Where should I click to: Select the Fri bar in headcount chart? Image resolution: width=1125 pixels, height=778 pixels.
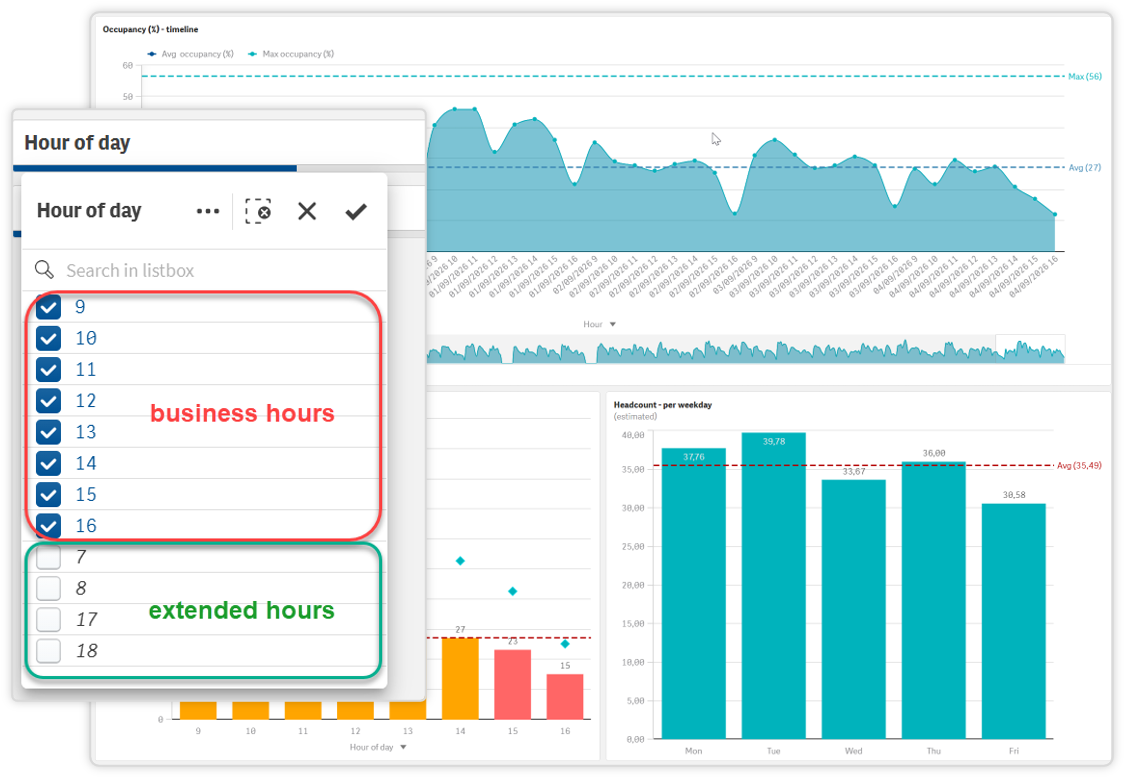tap(1013, 622)
